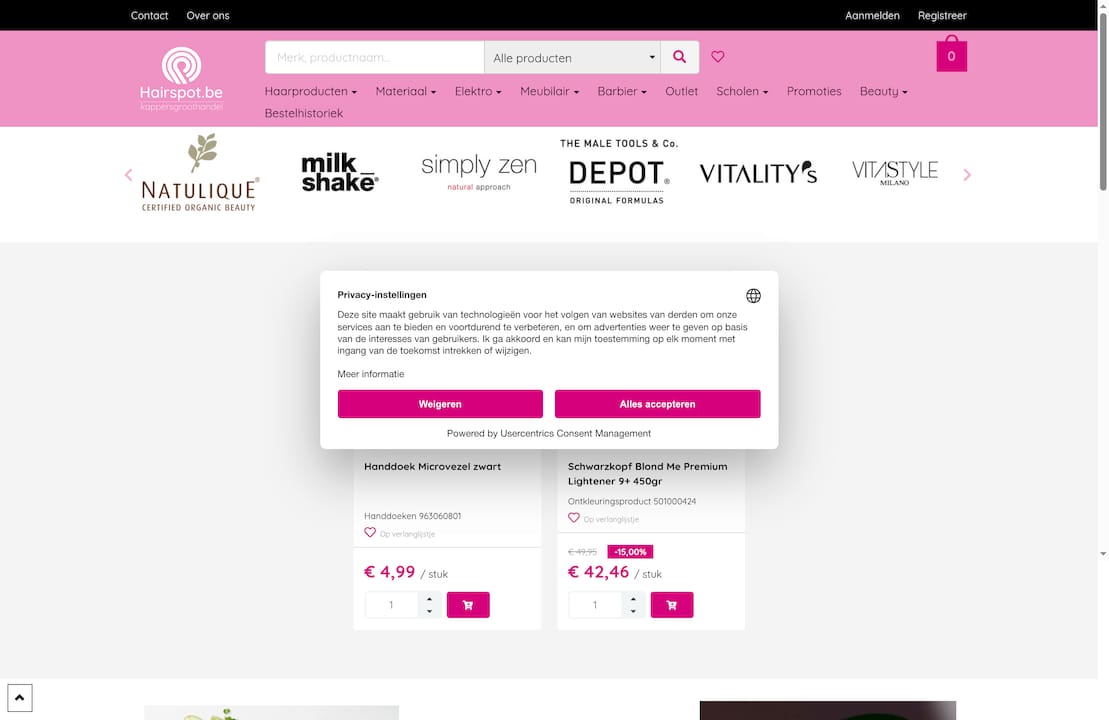Screen dimensions: 1109x720
Task: Open Over ons in top bar
Action: click(208, 16)
